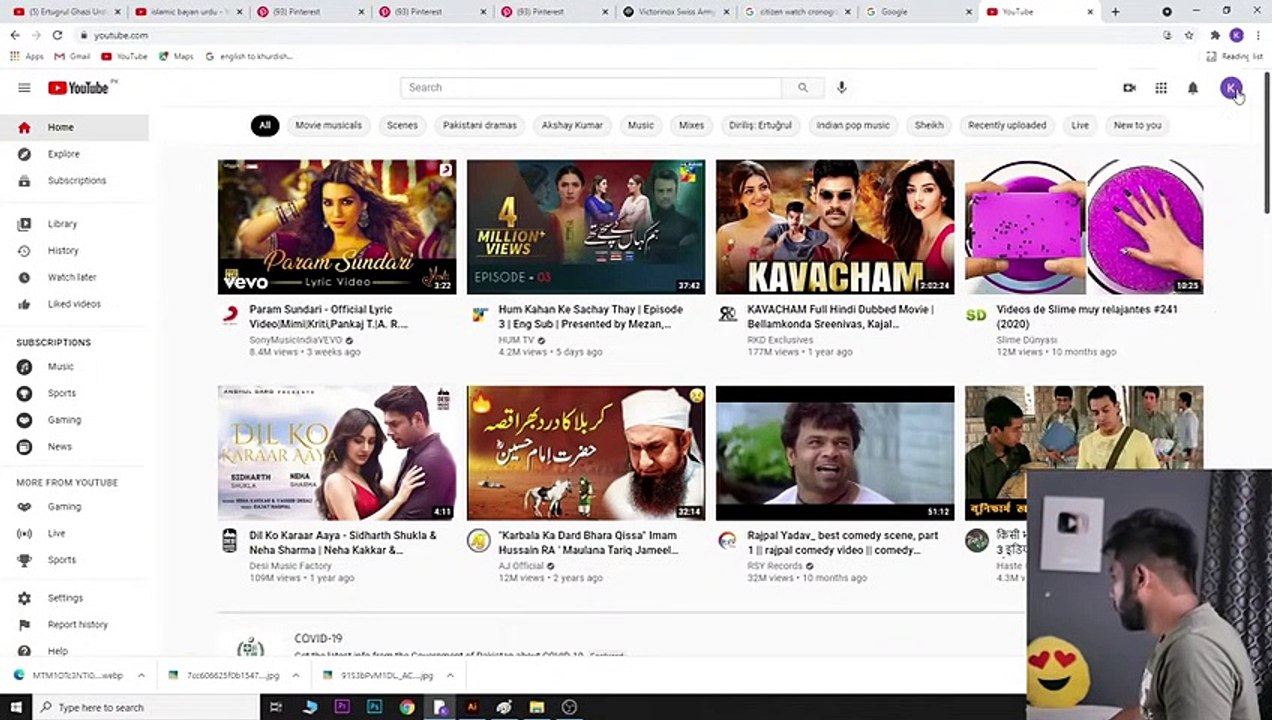
Task: Open the Create video camera icon
Action: point(1129,88)
